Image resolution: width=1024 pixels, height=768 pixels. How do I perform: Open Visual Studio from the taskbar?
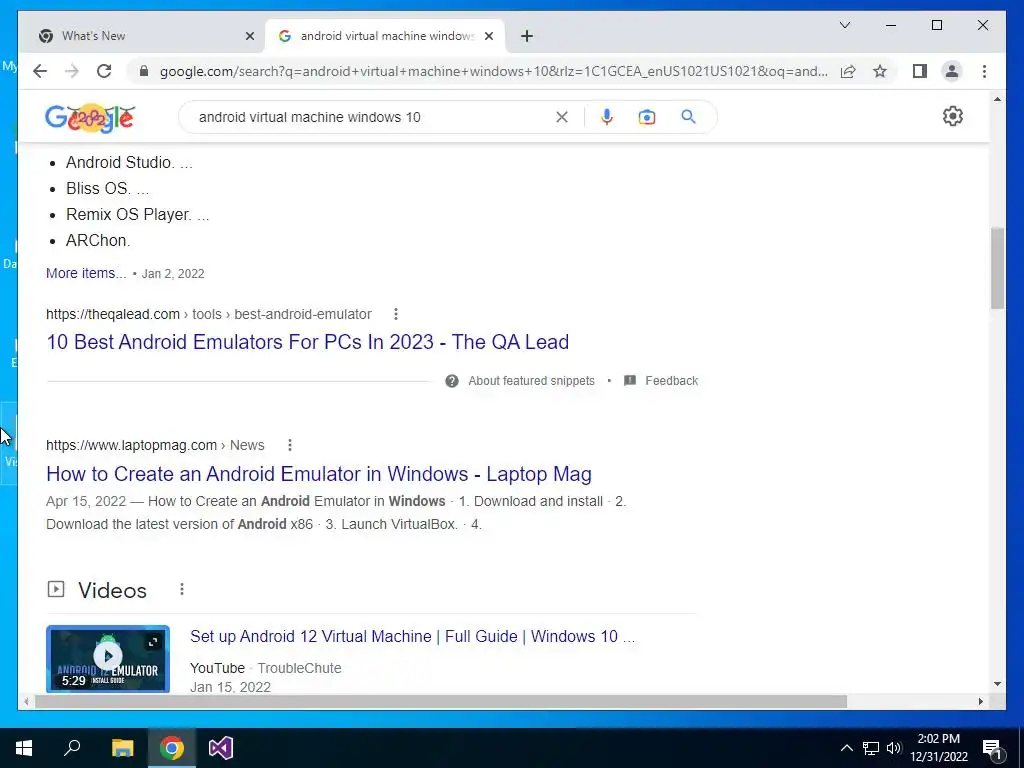pyautogui.click(x=221, y=748)
